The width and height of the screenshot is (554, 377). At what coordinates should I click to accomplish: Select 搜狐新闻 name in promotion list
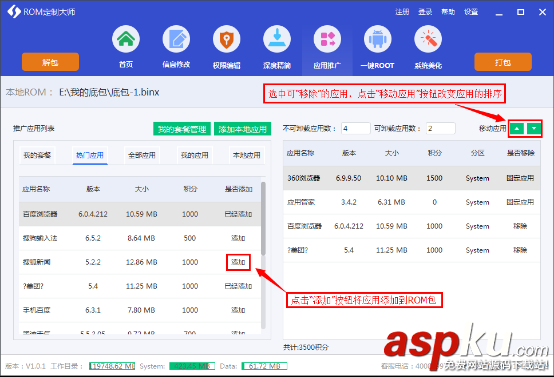[x=36, y=262]
